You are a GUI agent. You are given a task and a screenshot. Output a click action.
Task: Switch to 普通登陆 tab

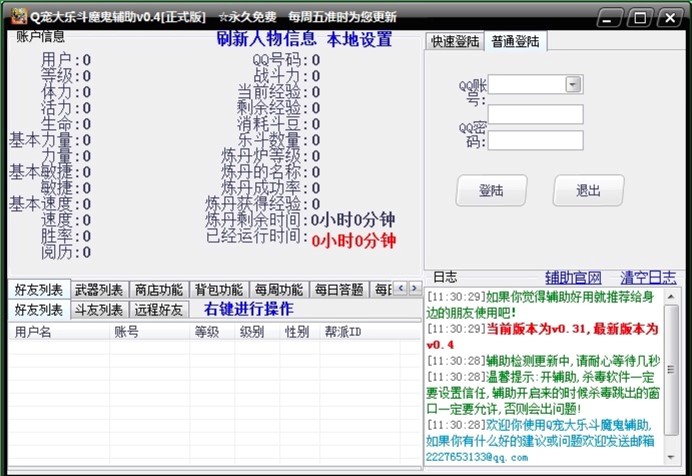point(515,41)
